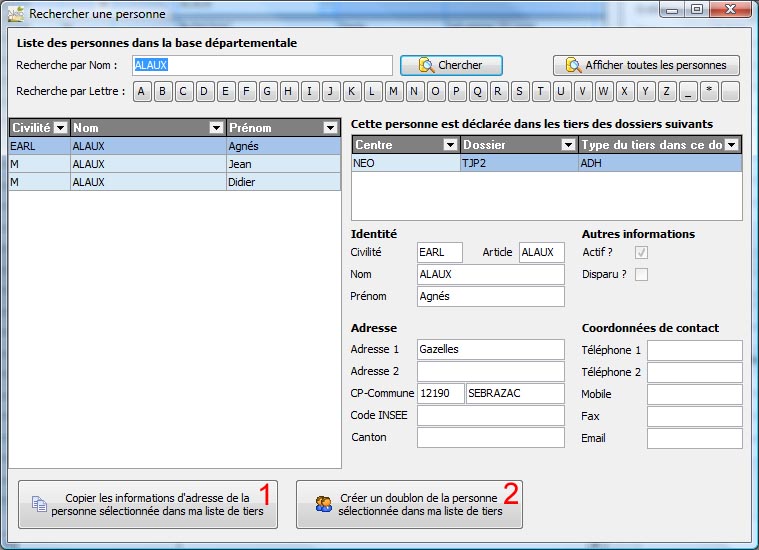
Task: Filter by letter W
Action: 604,91
